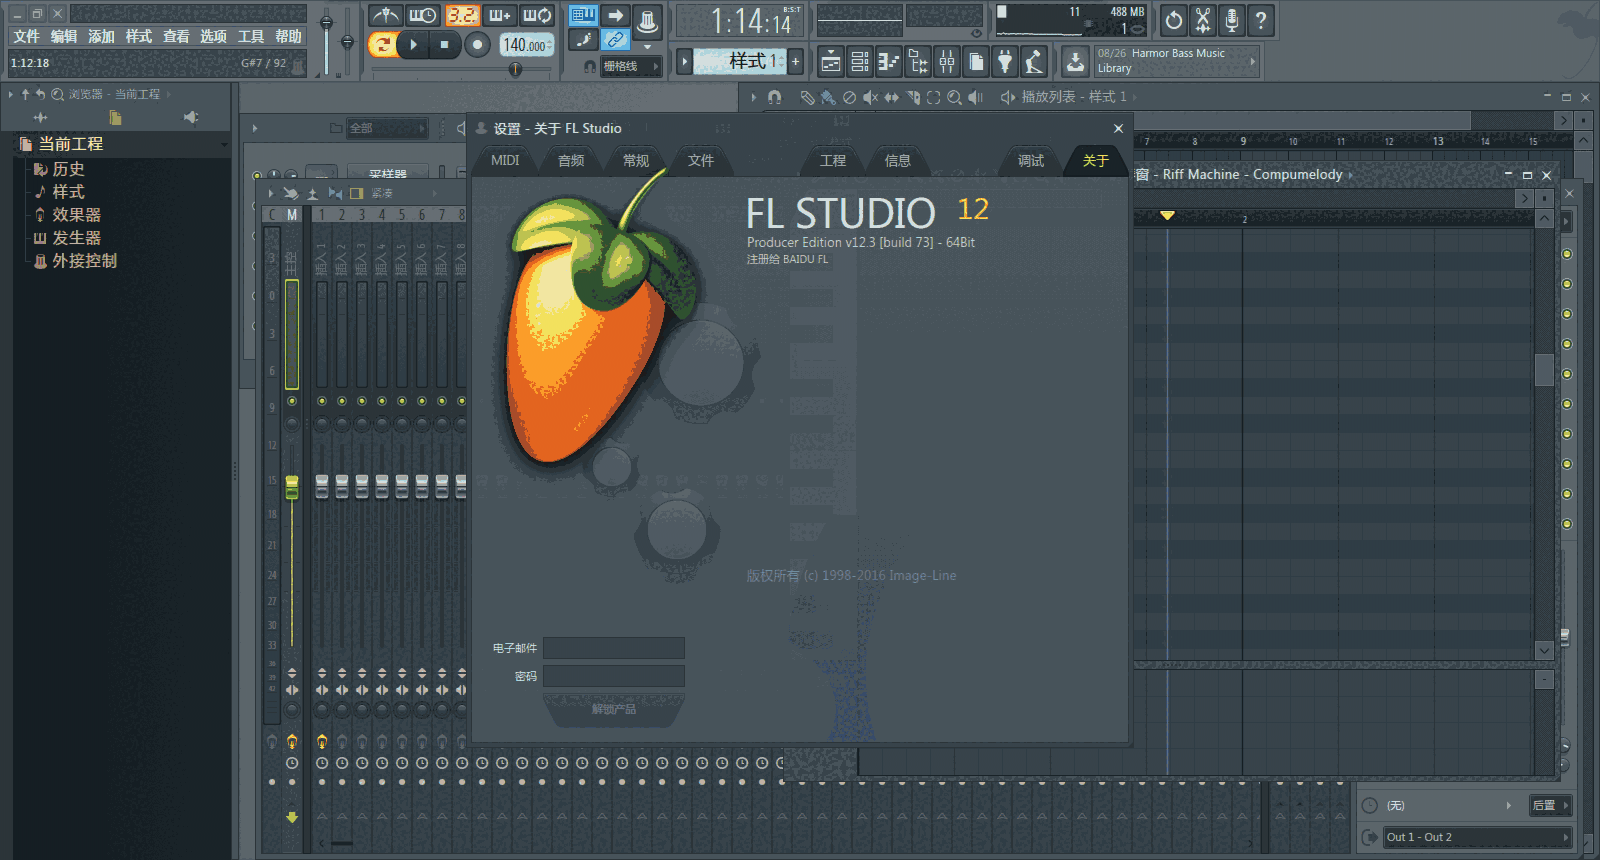Open the 帮助 menu
Screen dimensions: 1600x860
tap(288, 36)
